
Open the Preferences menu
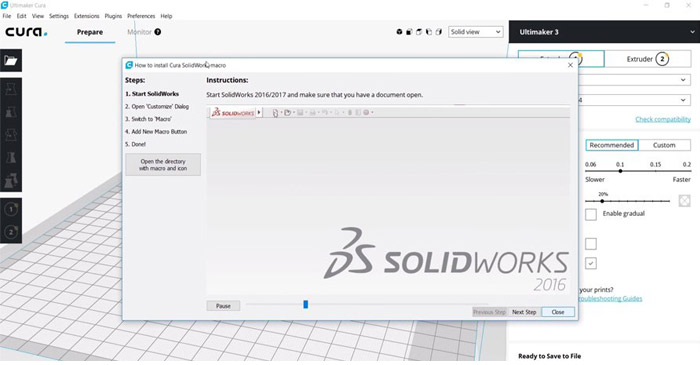141,16
